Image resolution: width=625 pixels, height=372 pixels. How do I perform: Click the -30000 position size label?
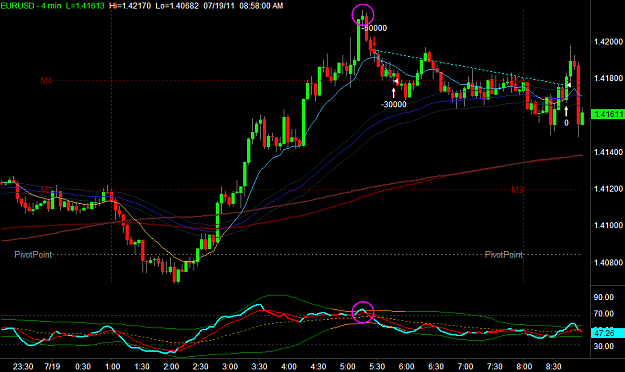pyautogui.click(x=394, y=104)
